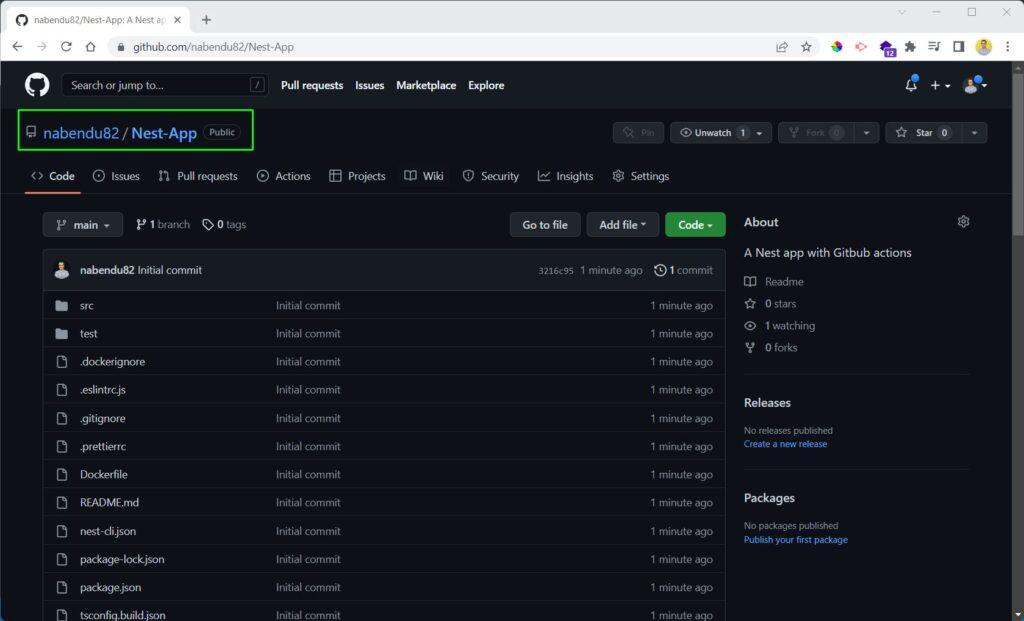Screen dimensions: 1024x621
Task: Open commit hash 3216c95
Action: 556,270
